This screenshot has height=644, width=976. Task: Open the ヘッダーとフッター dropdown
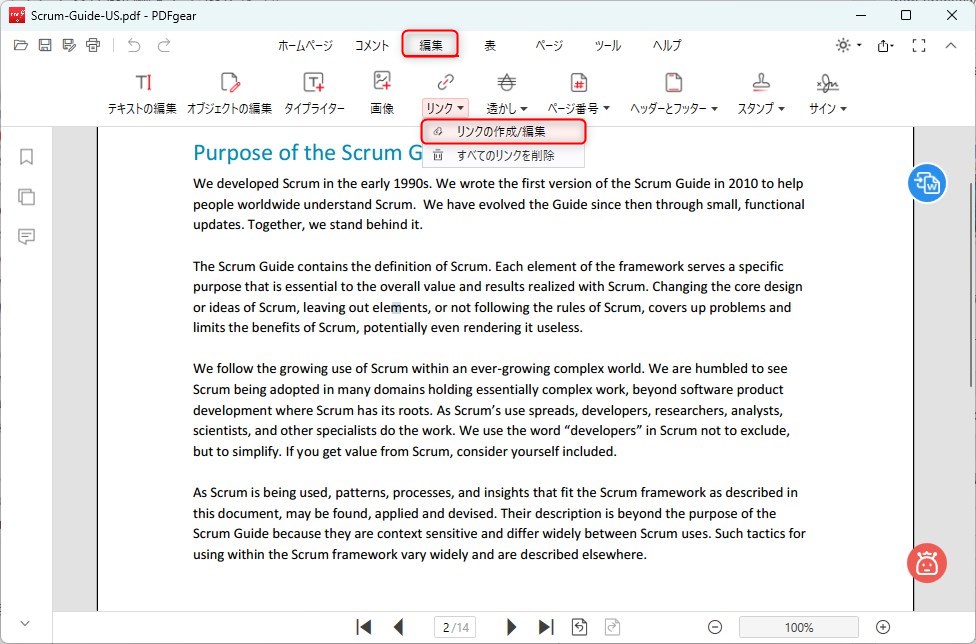674,108
